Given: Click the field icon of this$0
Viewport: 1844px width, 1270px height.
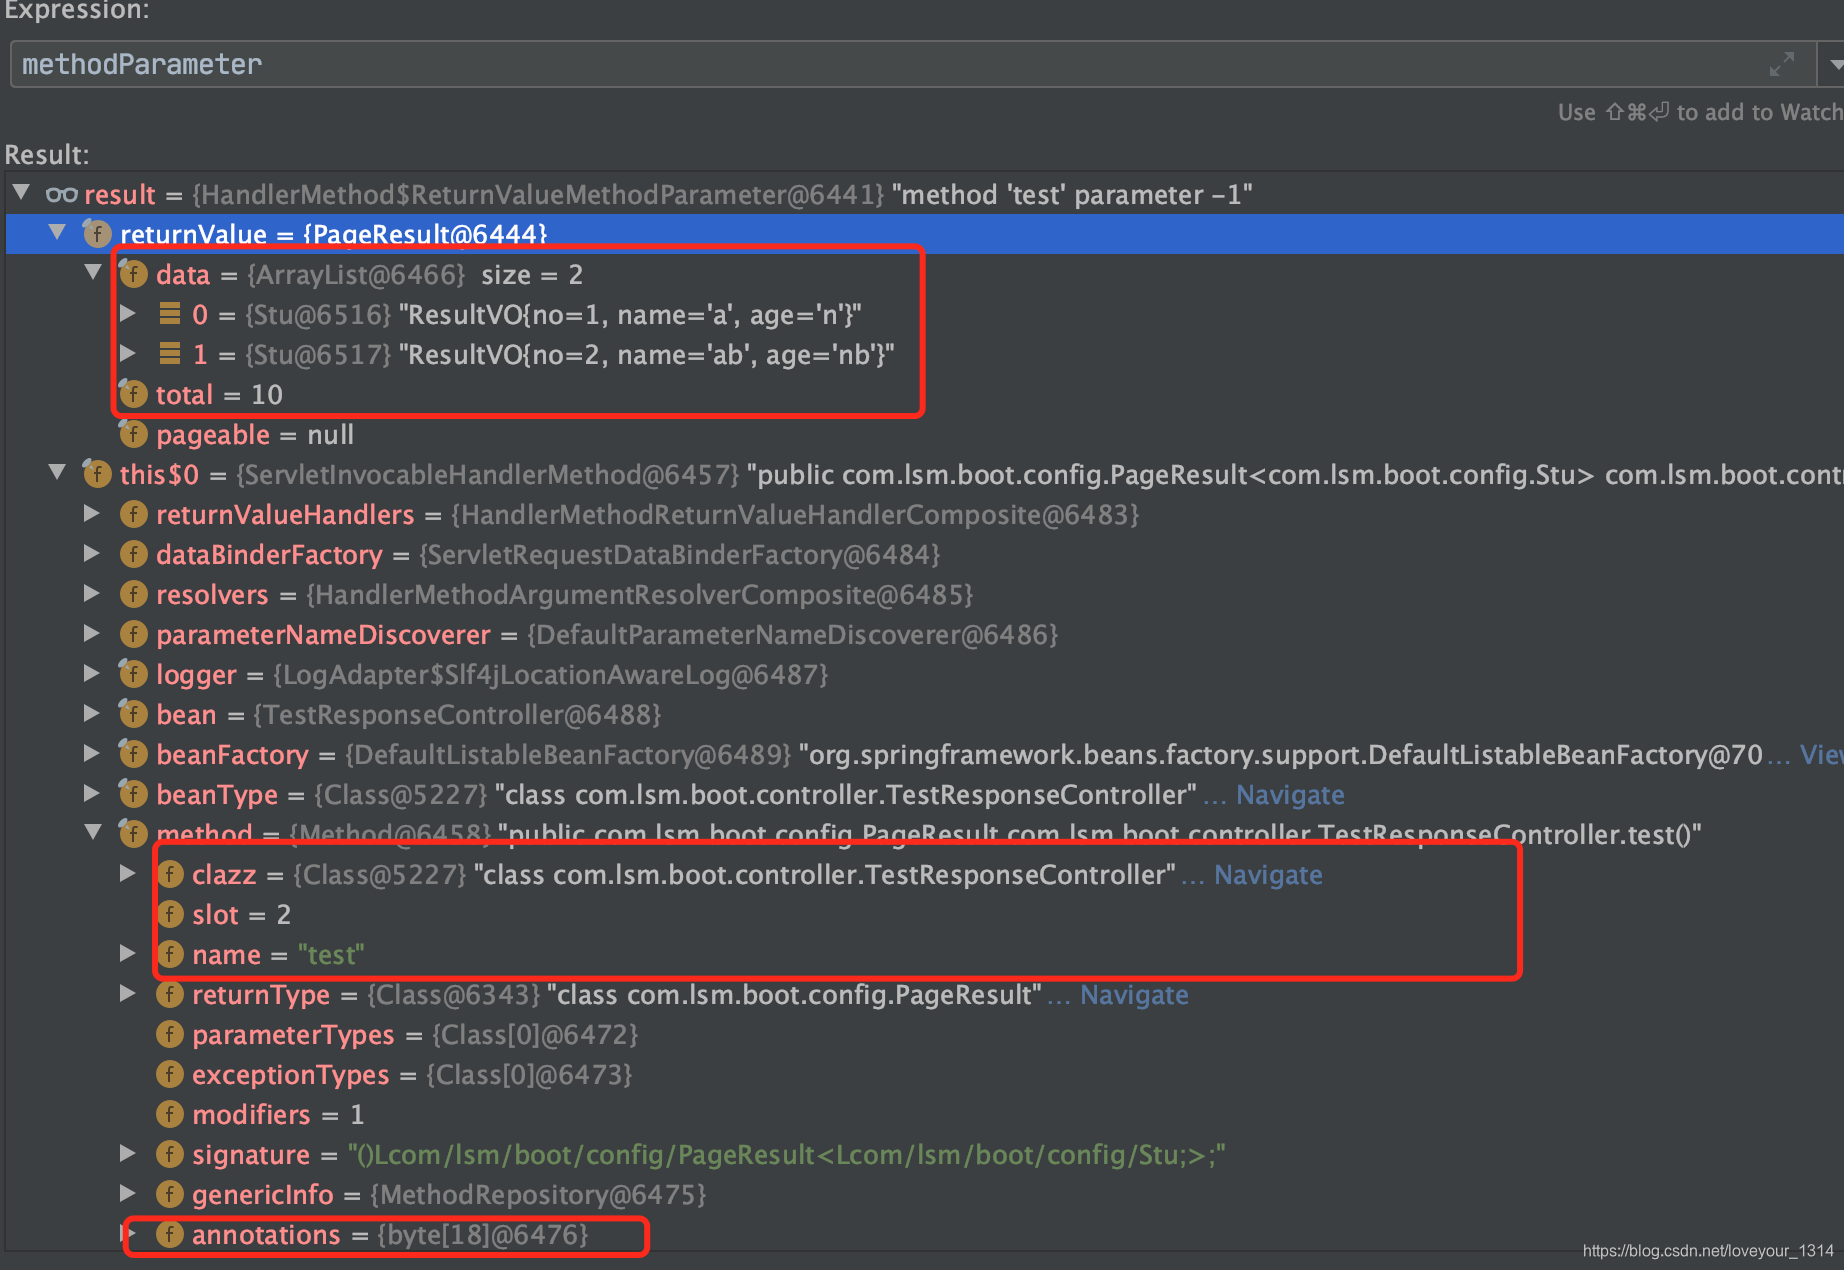Looking at the screenshot, I should point(97,473).
